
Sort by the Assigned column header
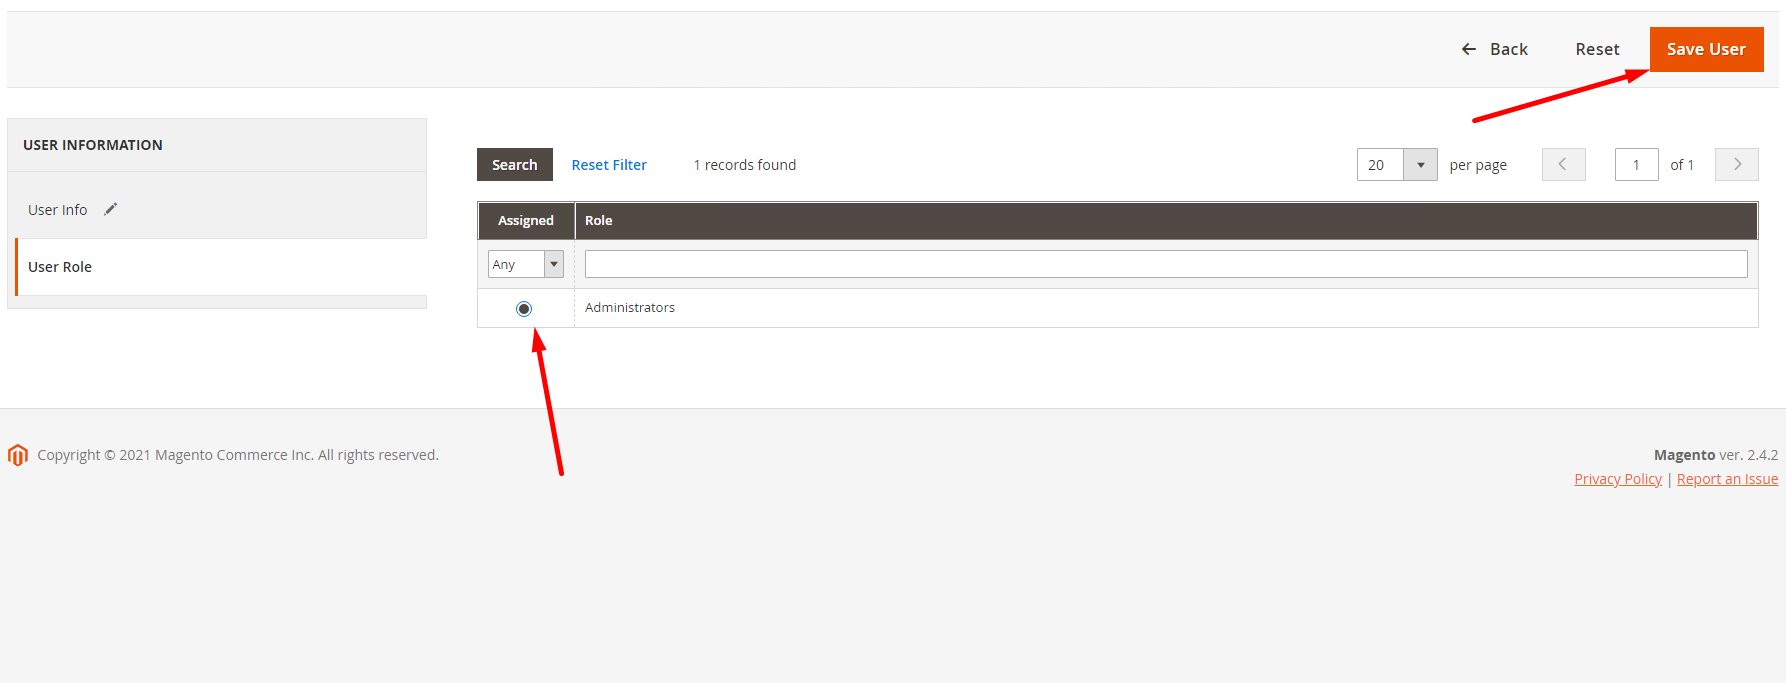[x=526, y=220]
